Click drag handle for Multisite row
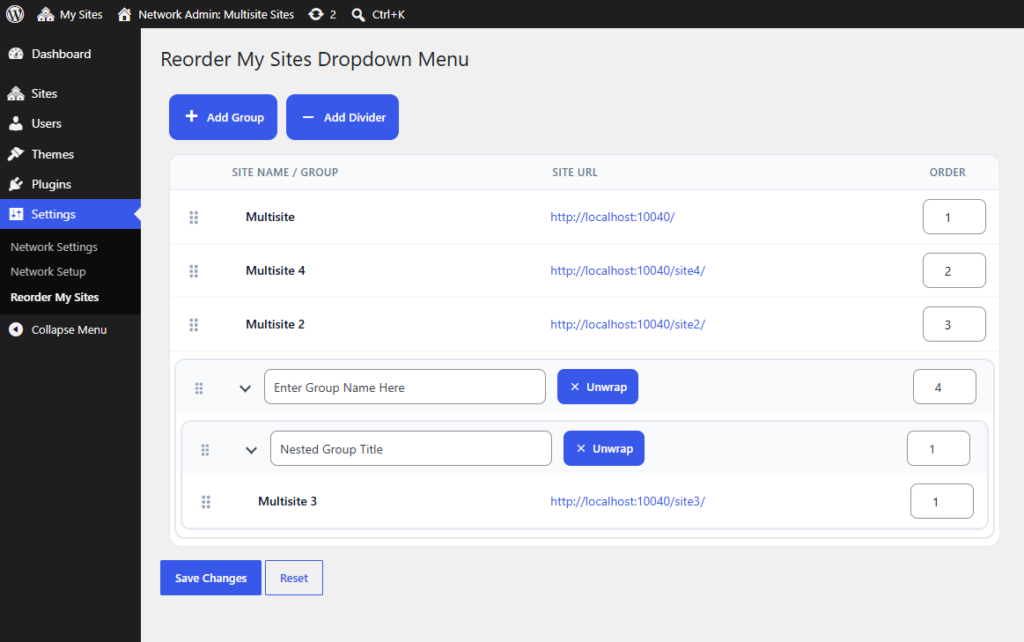 (x=193, y=217)
